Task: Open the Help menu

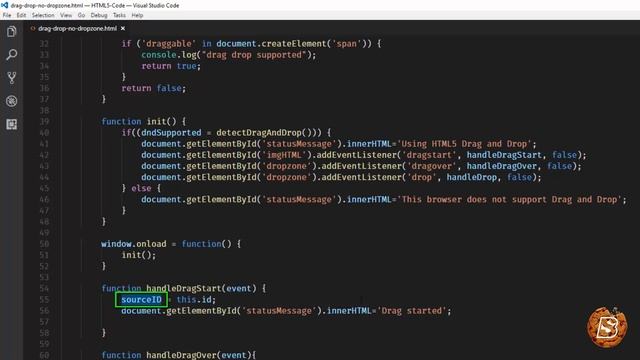Action: [x=137, y=15]
